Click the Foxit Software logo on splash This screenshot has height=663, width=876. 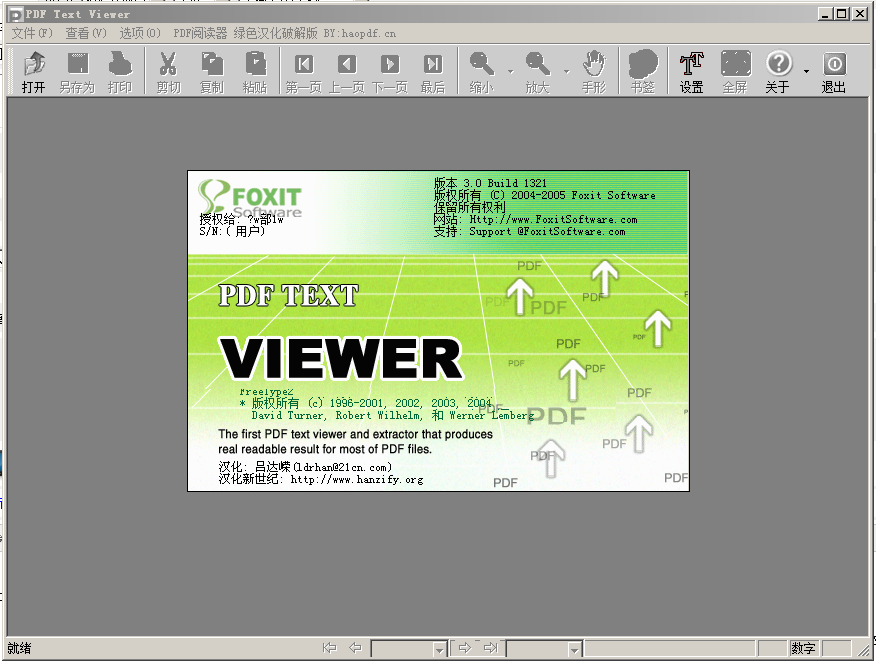click(250, 199)
